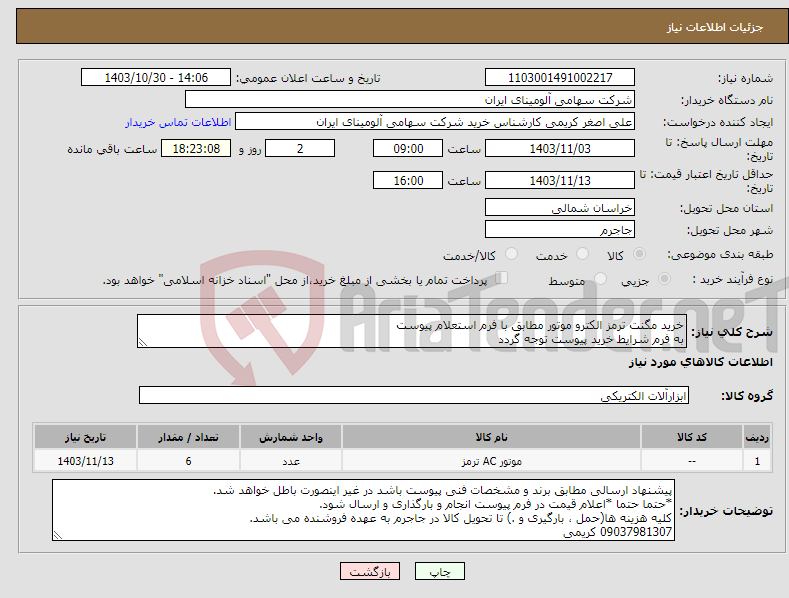This screenshot has height=598, width=789.
Task: Click the جزئیات اطلاعات نیاز header title
Action: coord(715,27)
